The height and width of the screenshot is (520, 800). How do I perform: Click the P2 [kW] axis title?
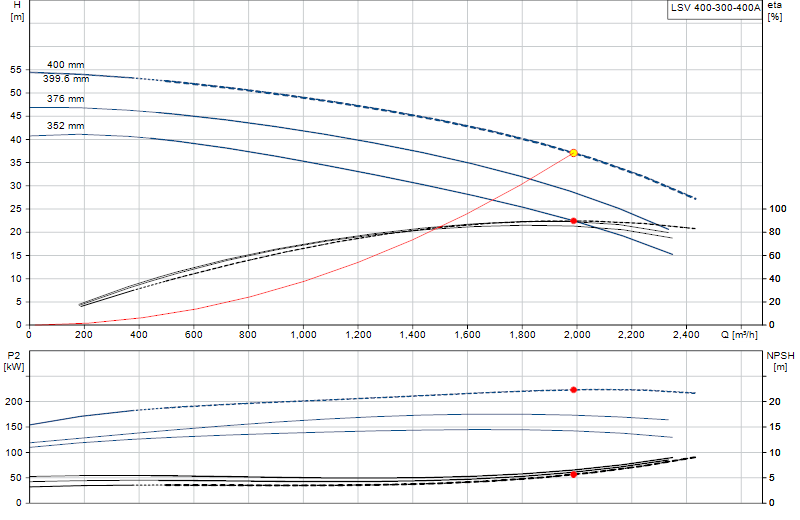tap(14, 361)
